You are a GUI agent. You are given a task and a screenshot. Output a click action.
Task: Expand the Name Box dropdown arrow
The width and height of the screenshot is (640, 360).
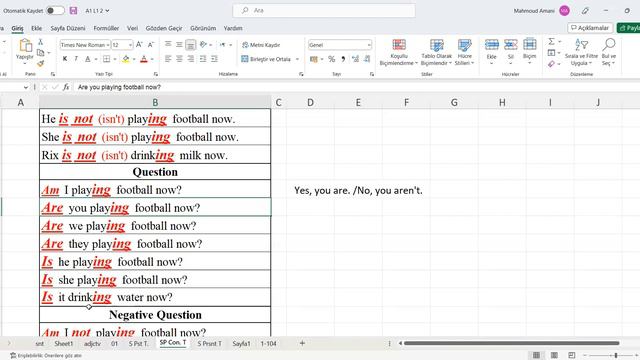pyautogui.click(x=26, y=87)
